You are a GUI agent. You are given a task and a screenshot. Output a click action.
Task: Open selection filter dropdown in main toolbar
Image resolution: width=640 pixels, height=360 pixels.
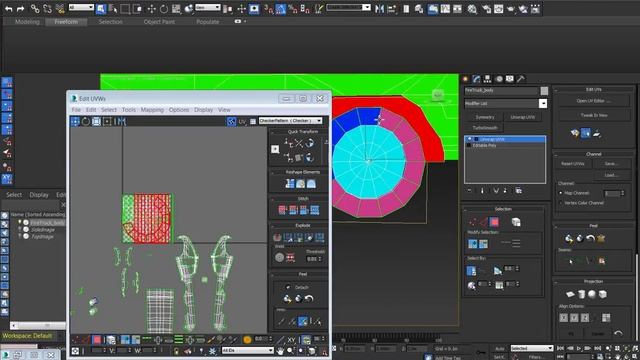point(81,8)
